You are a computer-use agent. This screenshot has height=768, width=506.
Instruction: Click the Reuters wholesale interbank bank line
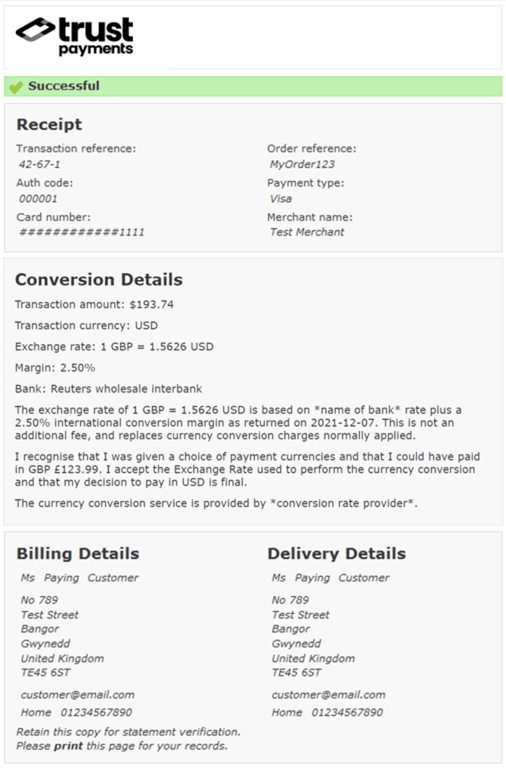108,389
